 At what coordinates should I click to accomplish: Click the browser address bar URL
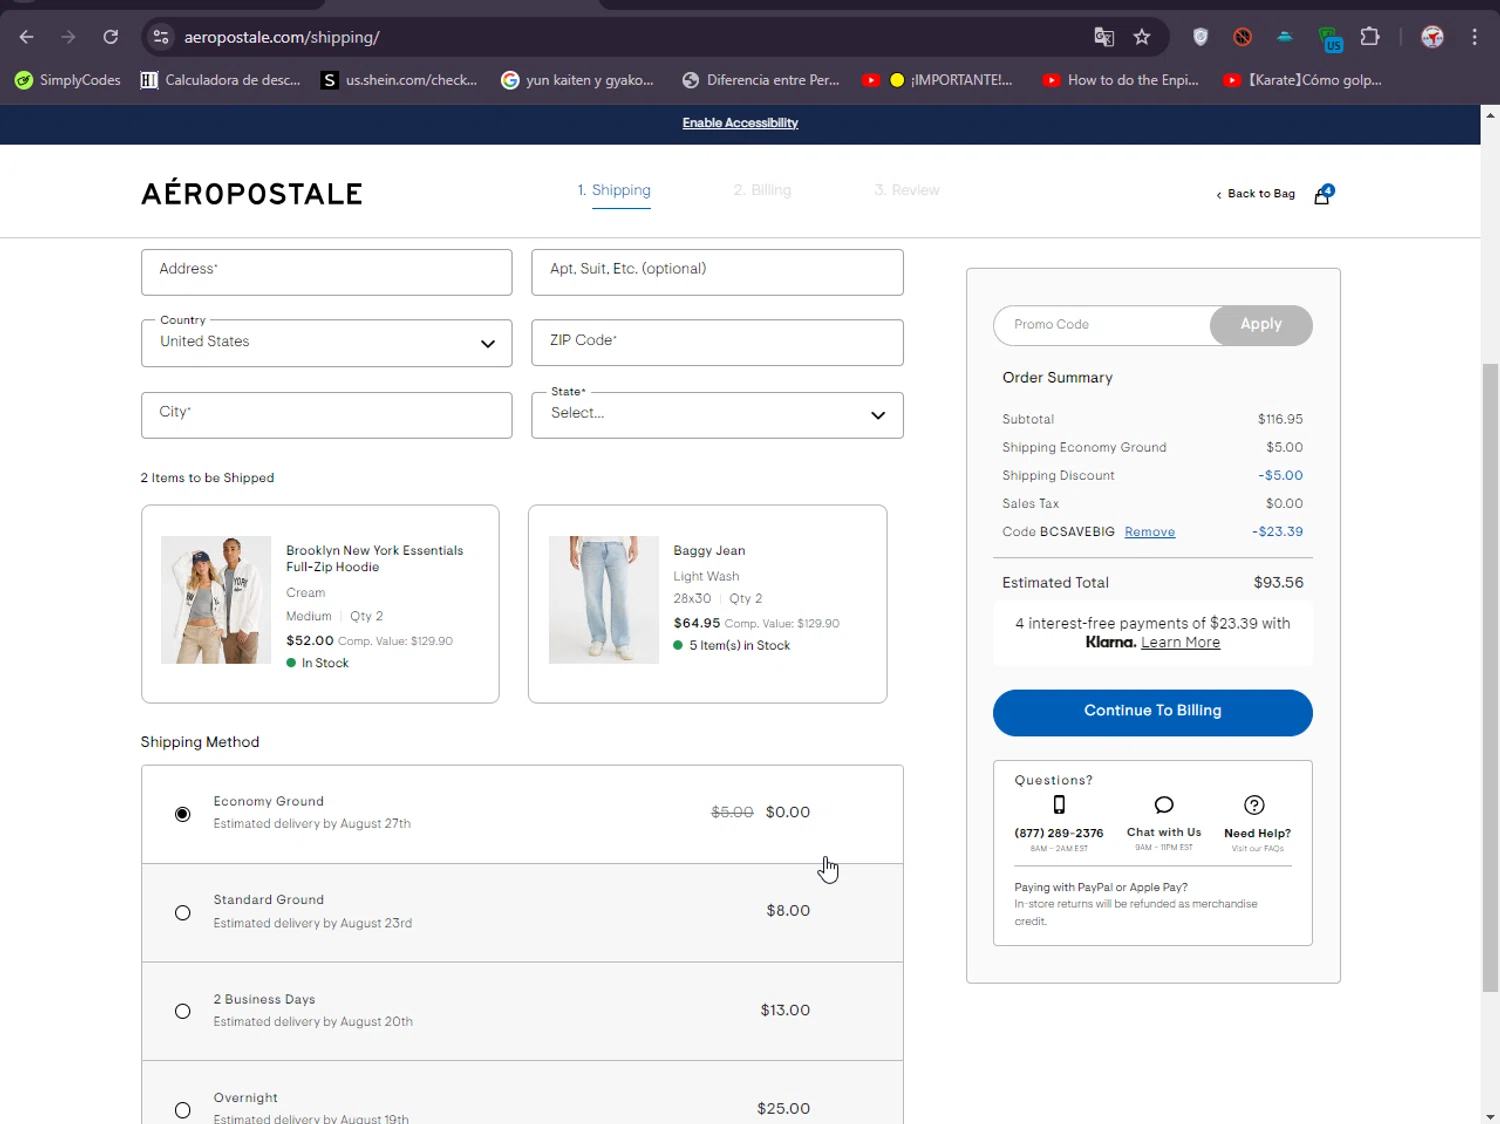coord(282,37)
